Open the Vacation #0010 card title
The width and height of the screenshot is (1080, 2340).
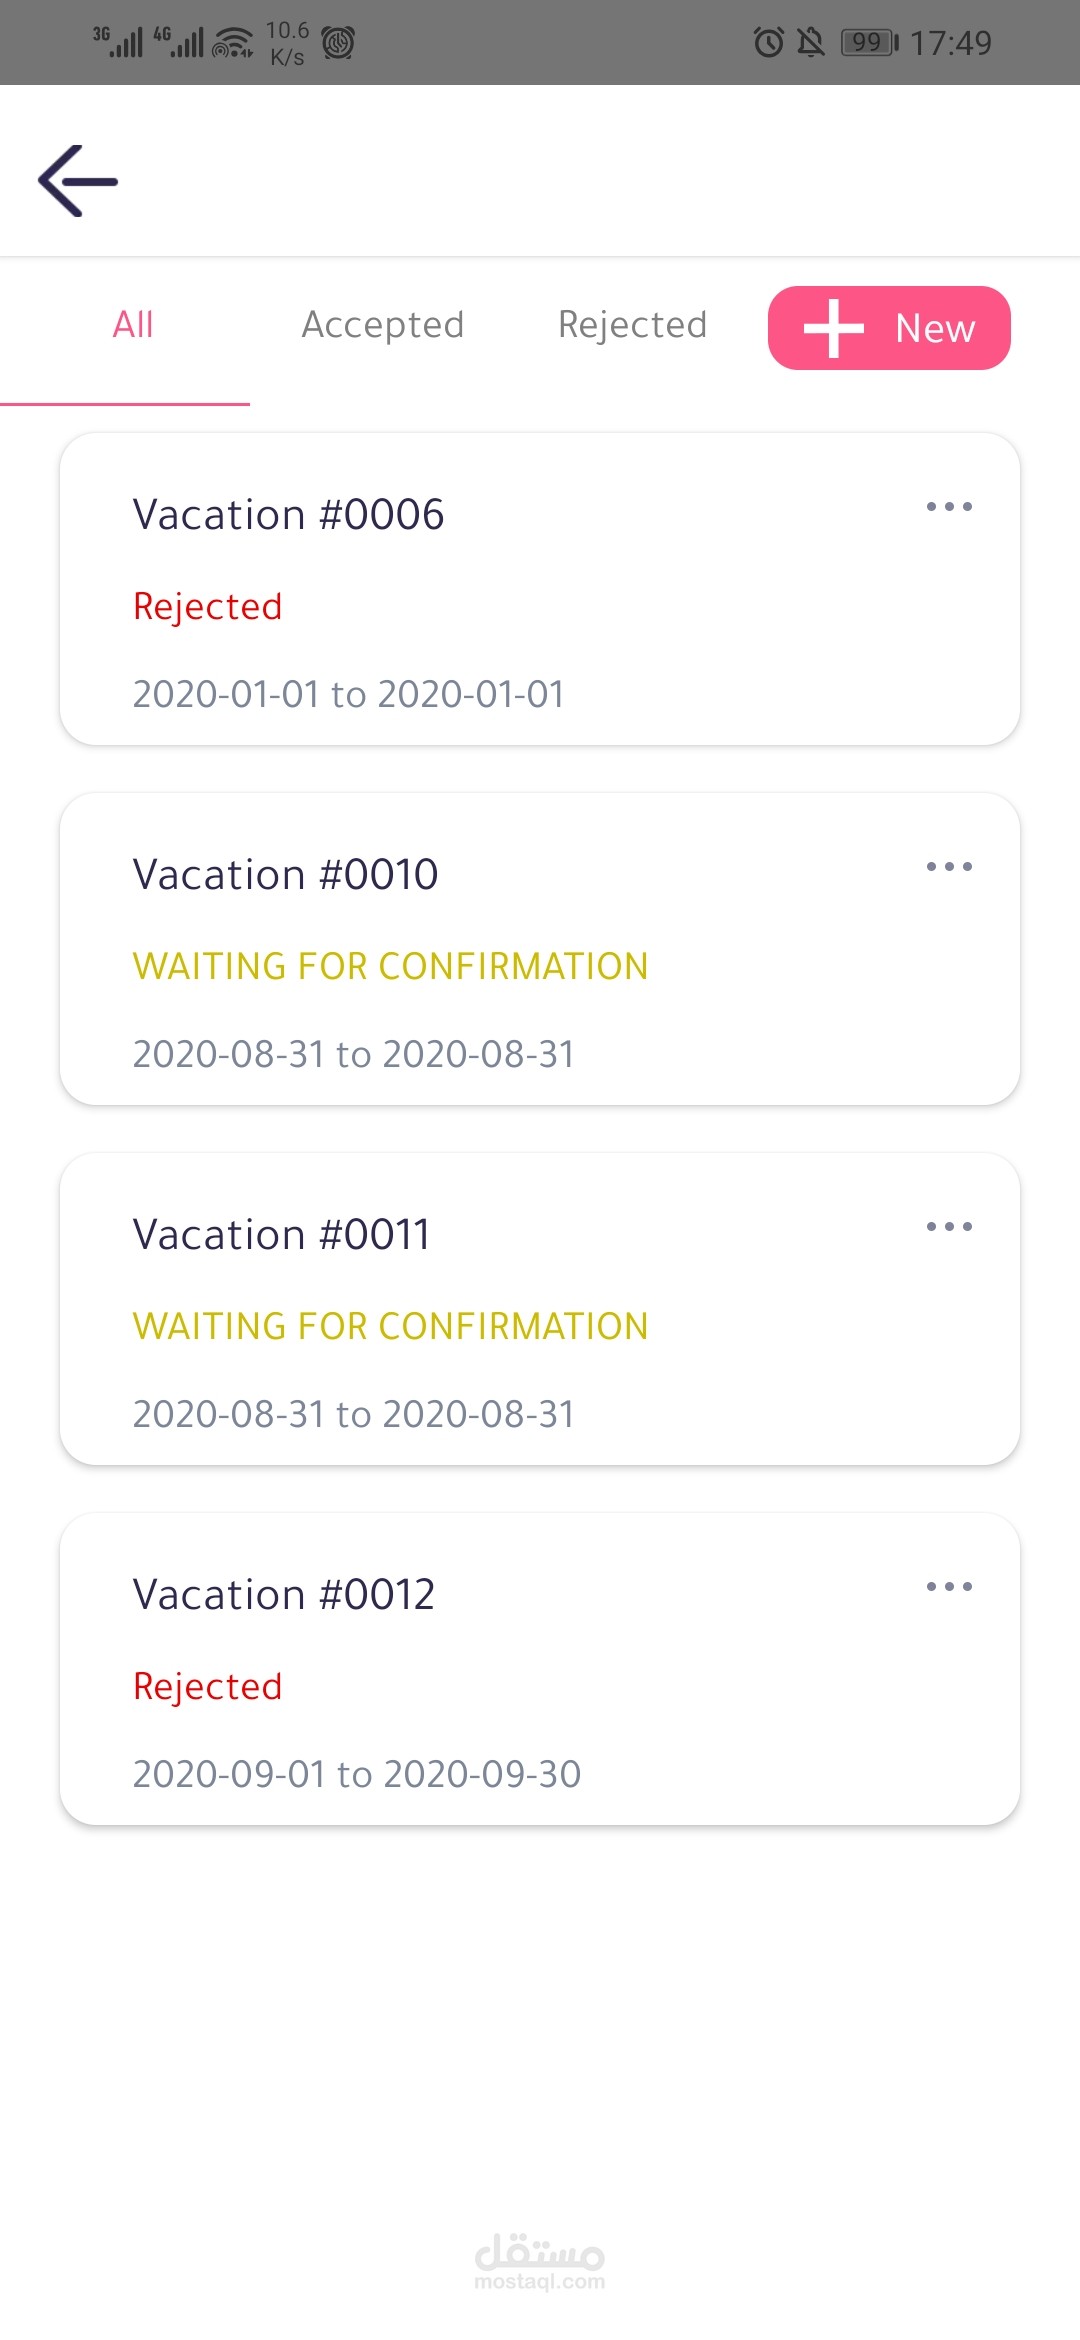coord(285,875)
